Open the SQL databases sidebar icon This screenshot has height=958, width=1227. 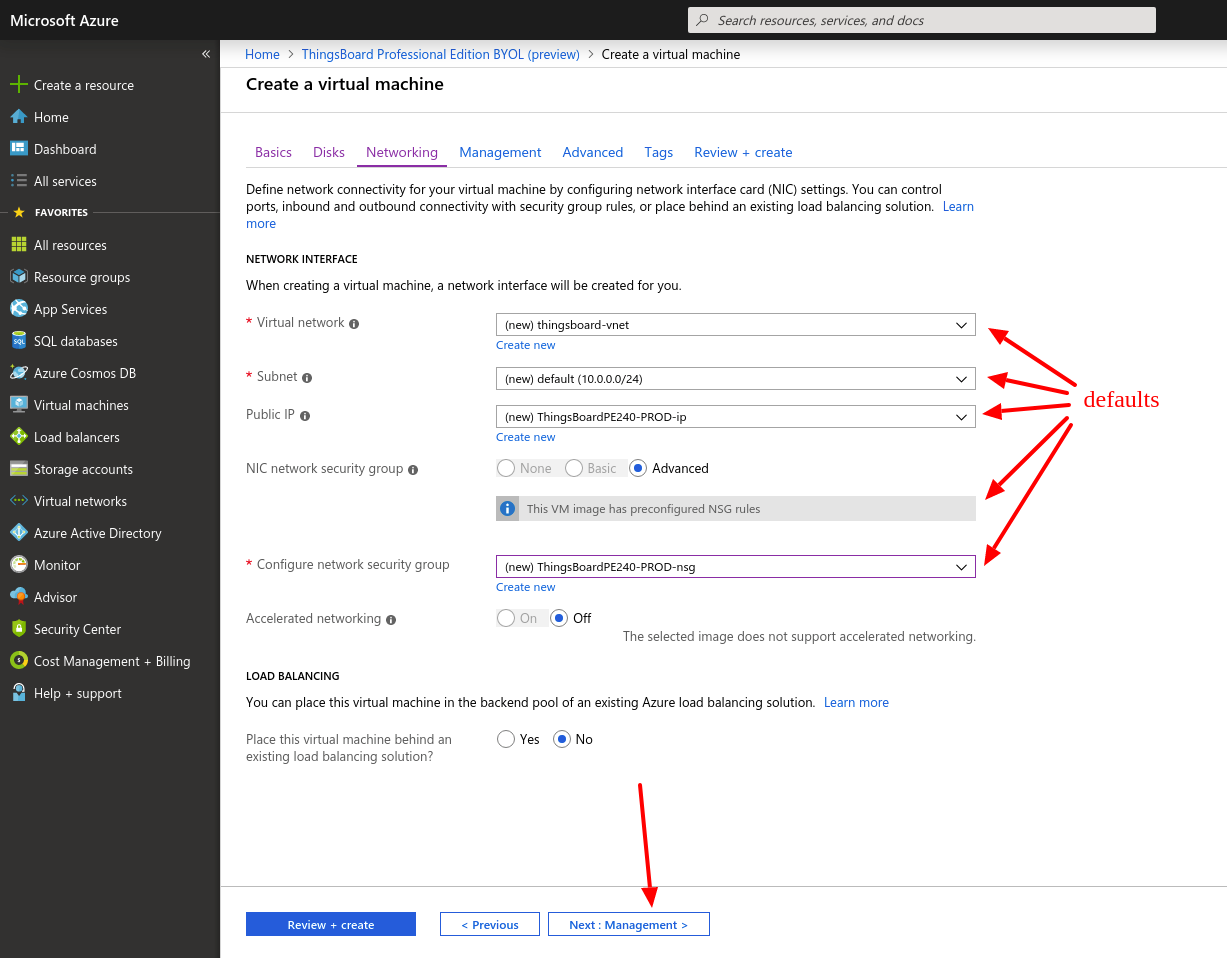[x=18, y=341]
